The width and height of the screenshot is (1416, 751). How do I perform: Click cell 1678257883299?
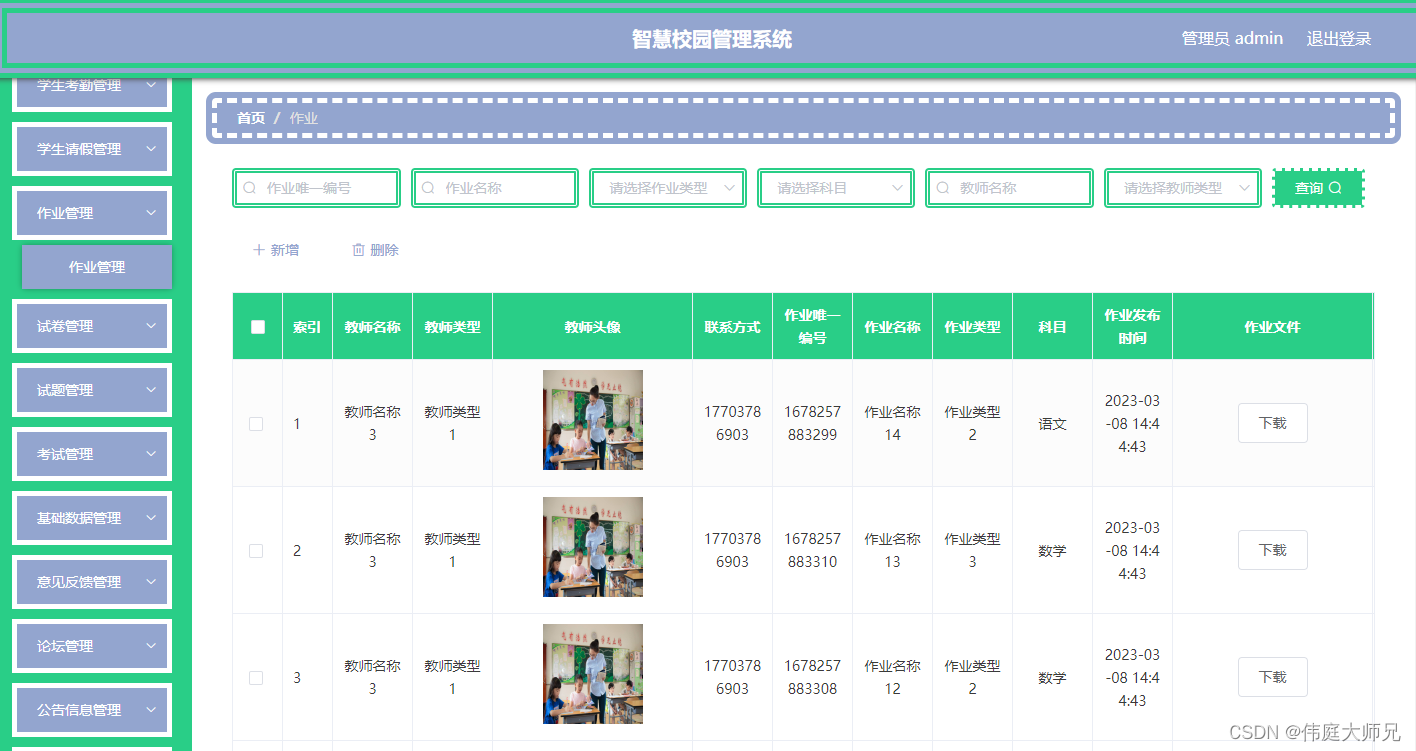pyautogui.click(x=812, y=423)
